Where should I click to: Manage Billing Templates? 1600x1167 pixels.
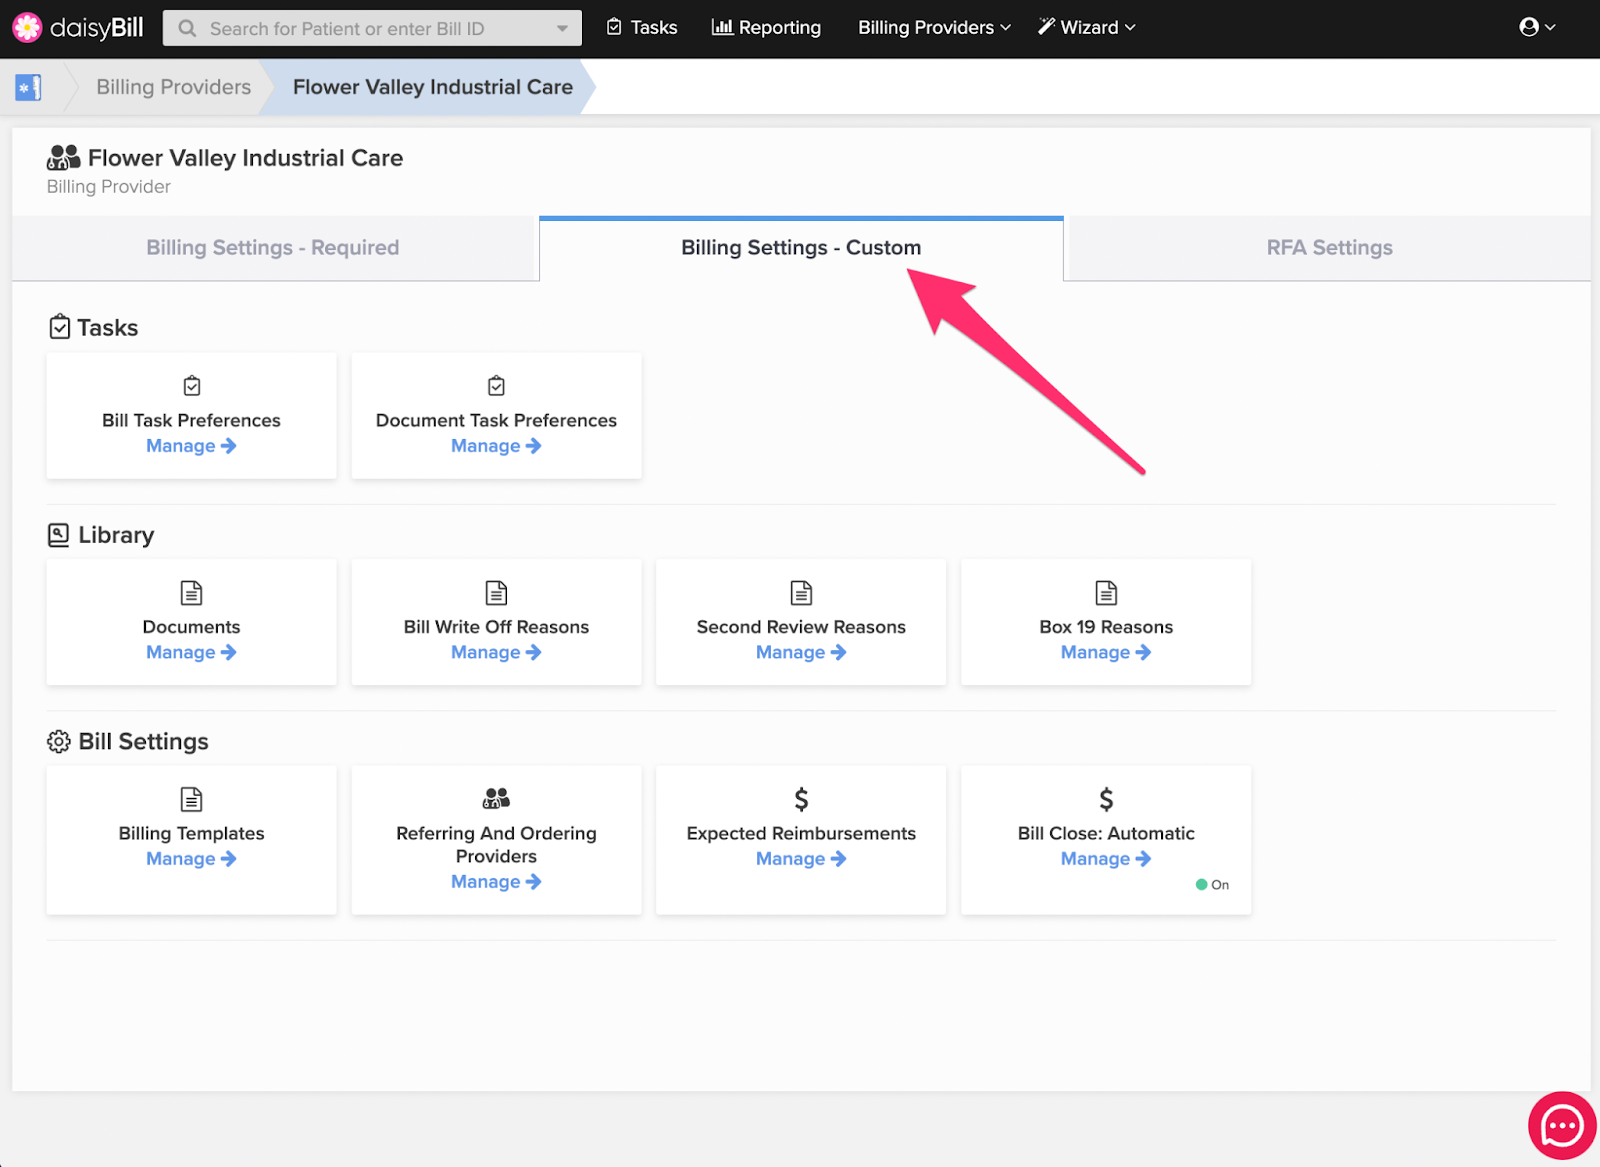click(x=191, y=859)
